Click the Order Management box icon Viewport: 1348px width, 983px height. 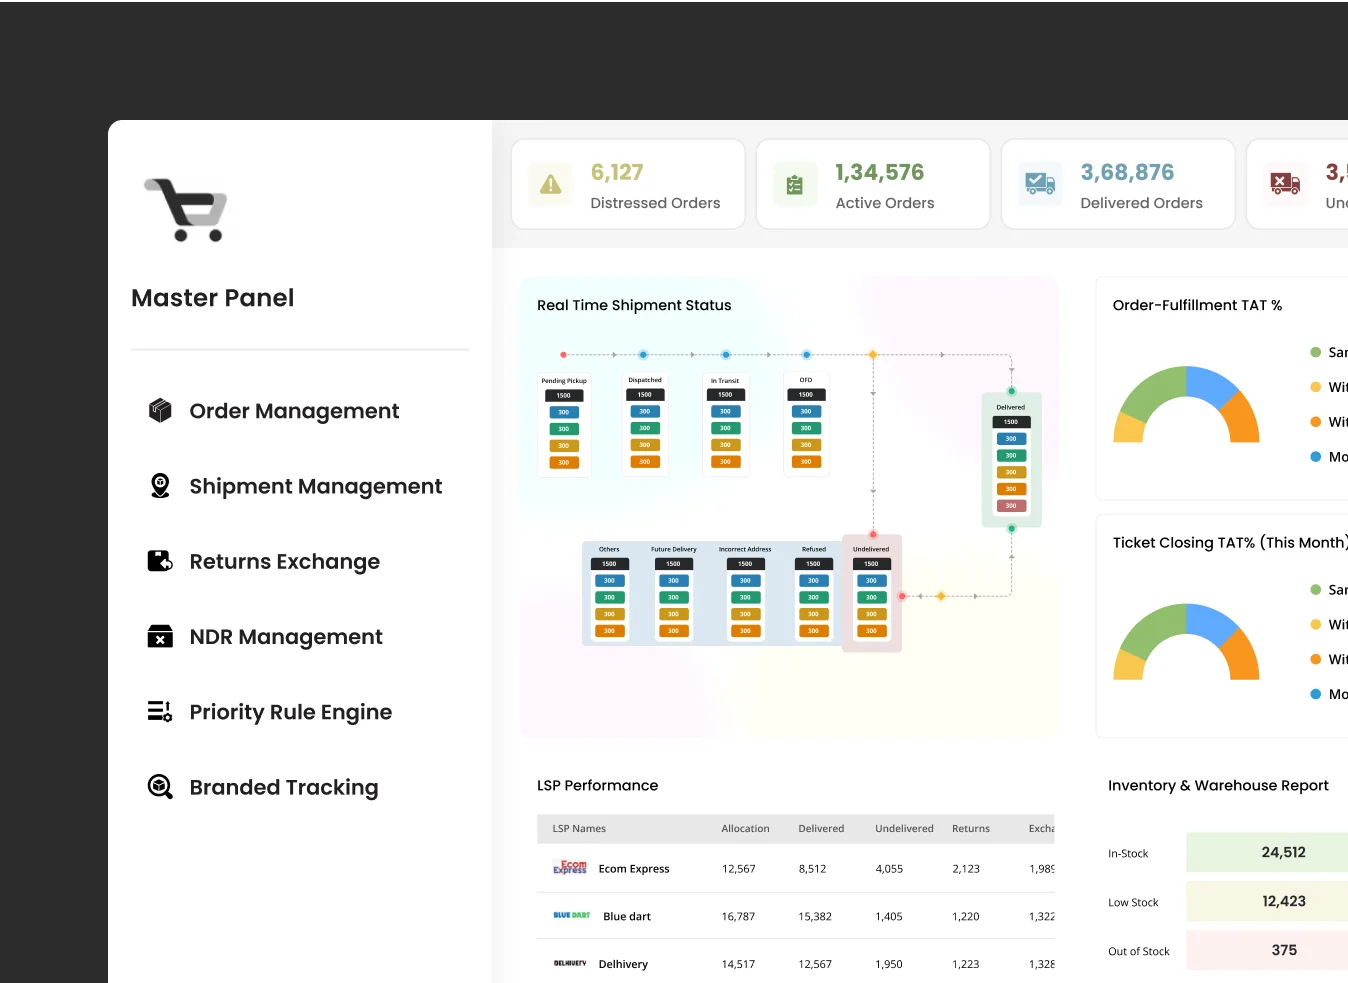point(160,410)
